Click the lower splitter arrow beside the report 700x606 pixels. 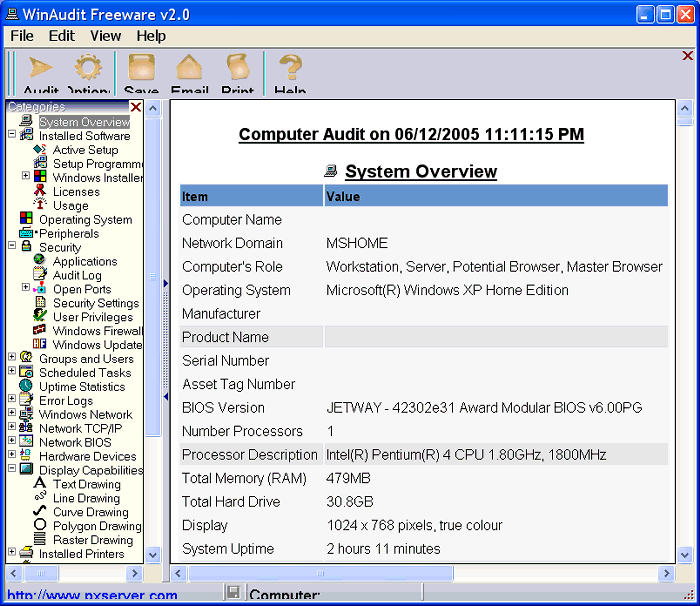[166, 397]
